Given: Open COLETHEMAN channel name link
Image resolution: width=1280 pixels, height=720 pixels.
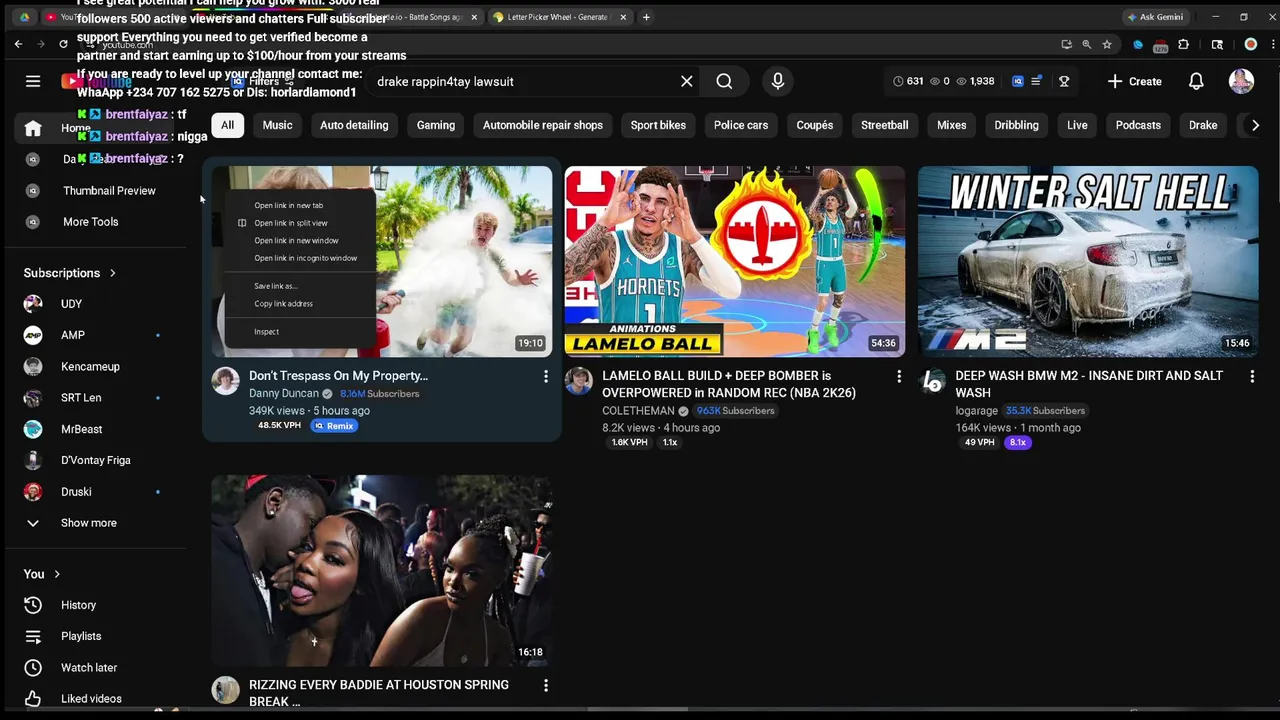Looking at the screenshot, I should (x=638, y=411).
